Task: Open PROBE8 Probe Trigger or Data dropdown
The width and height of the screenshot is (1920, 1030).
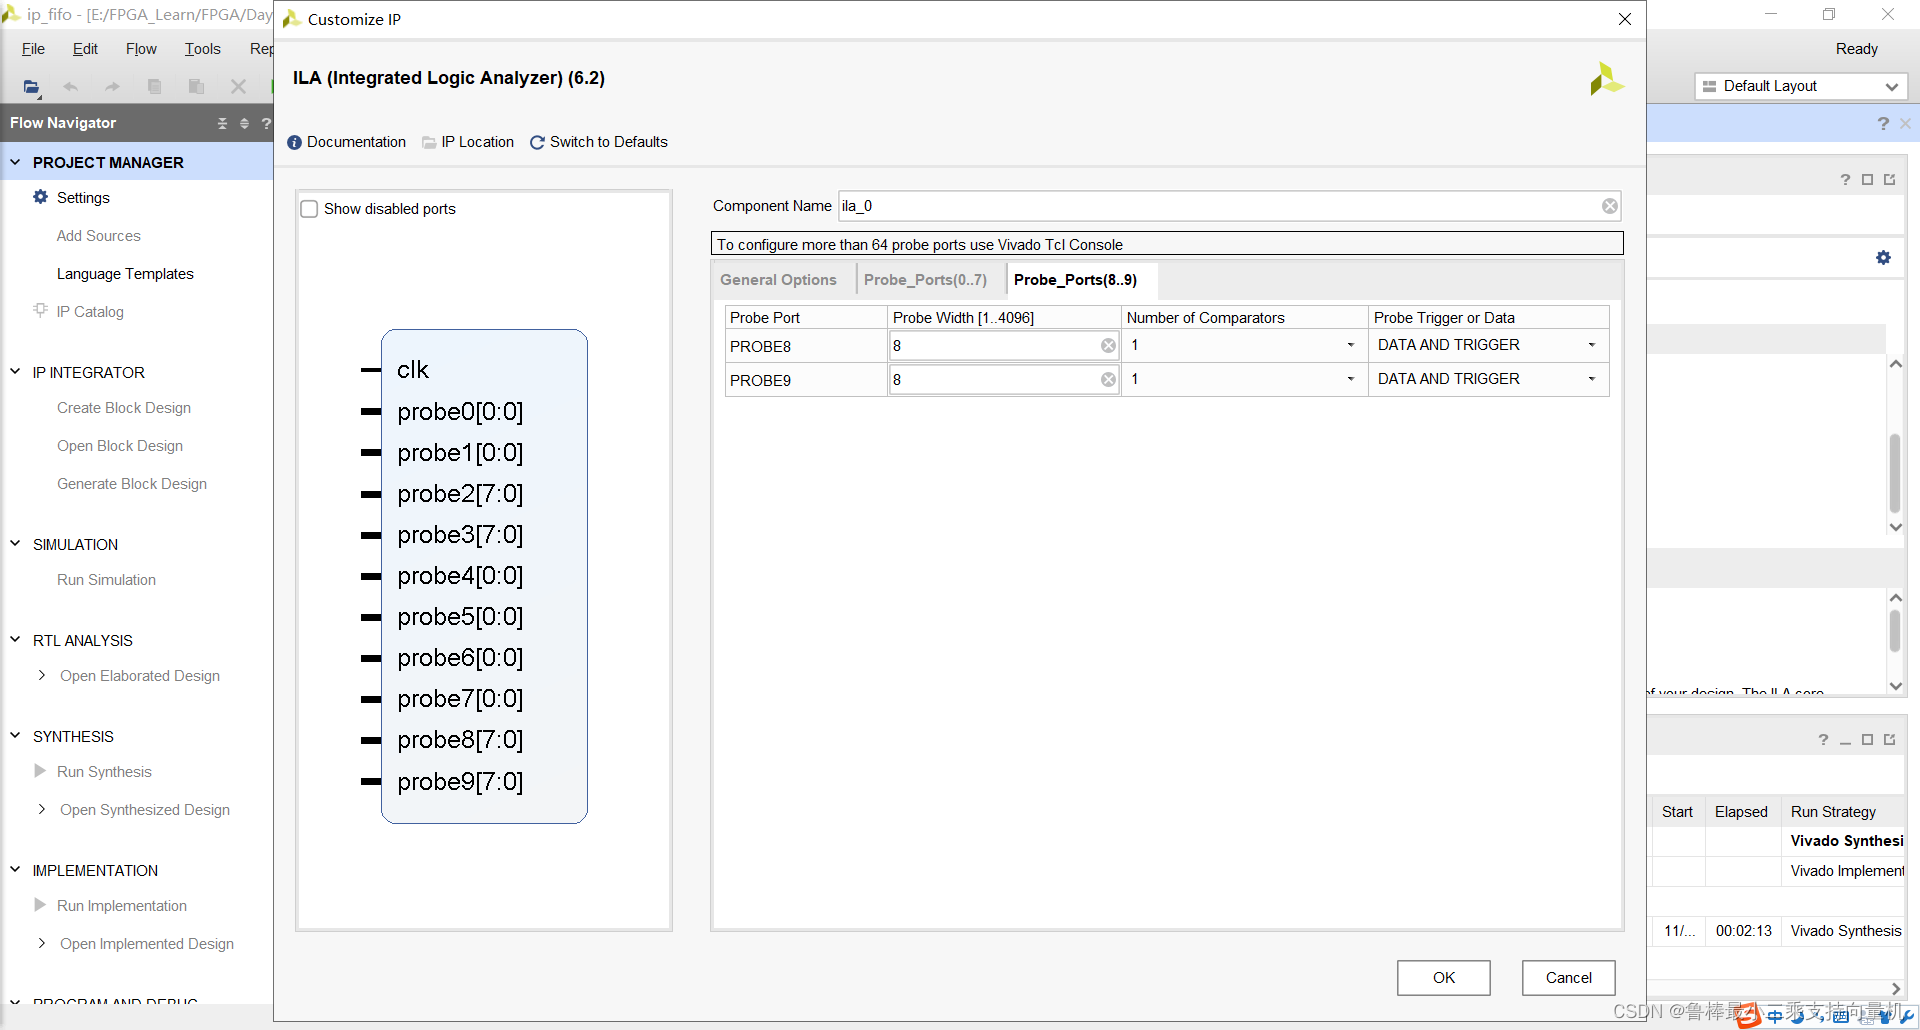Action: (1592, 345)
